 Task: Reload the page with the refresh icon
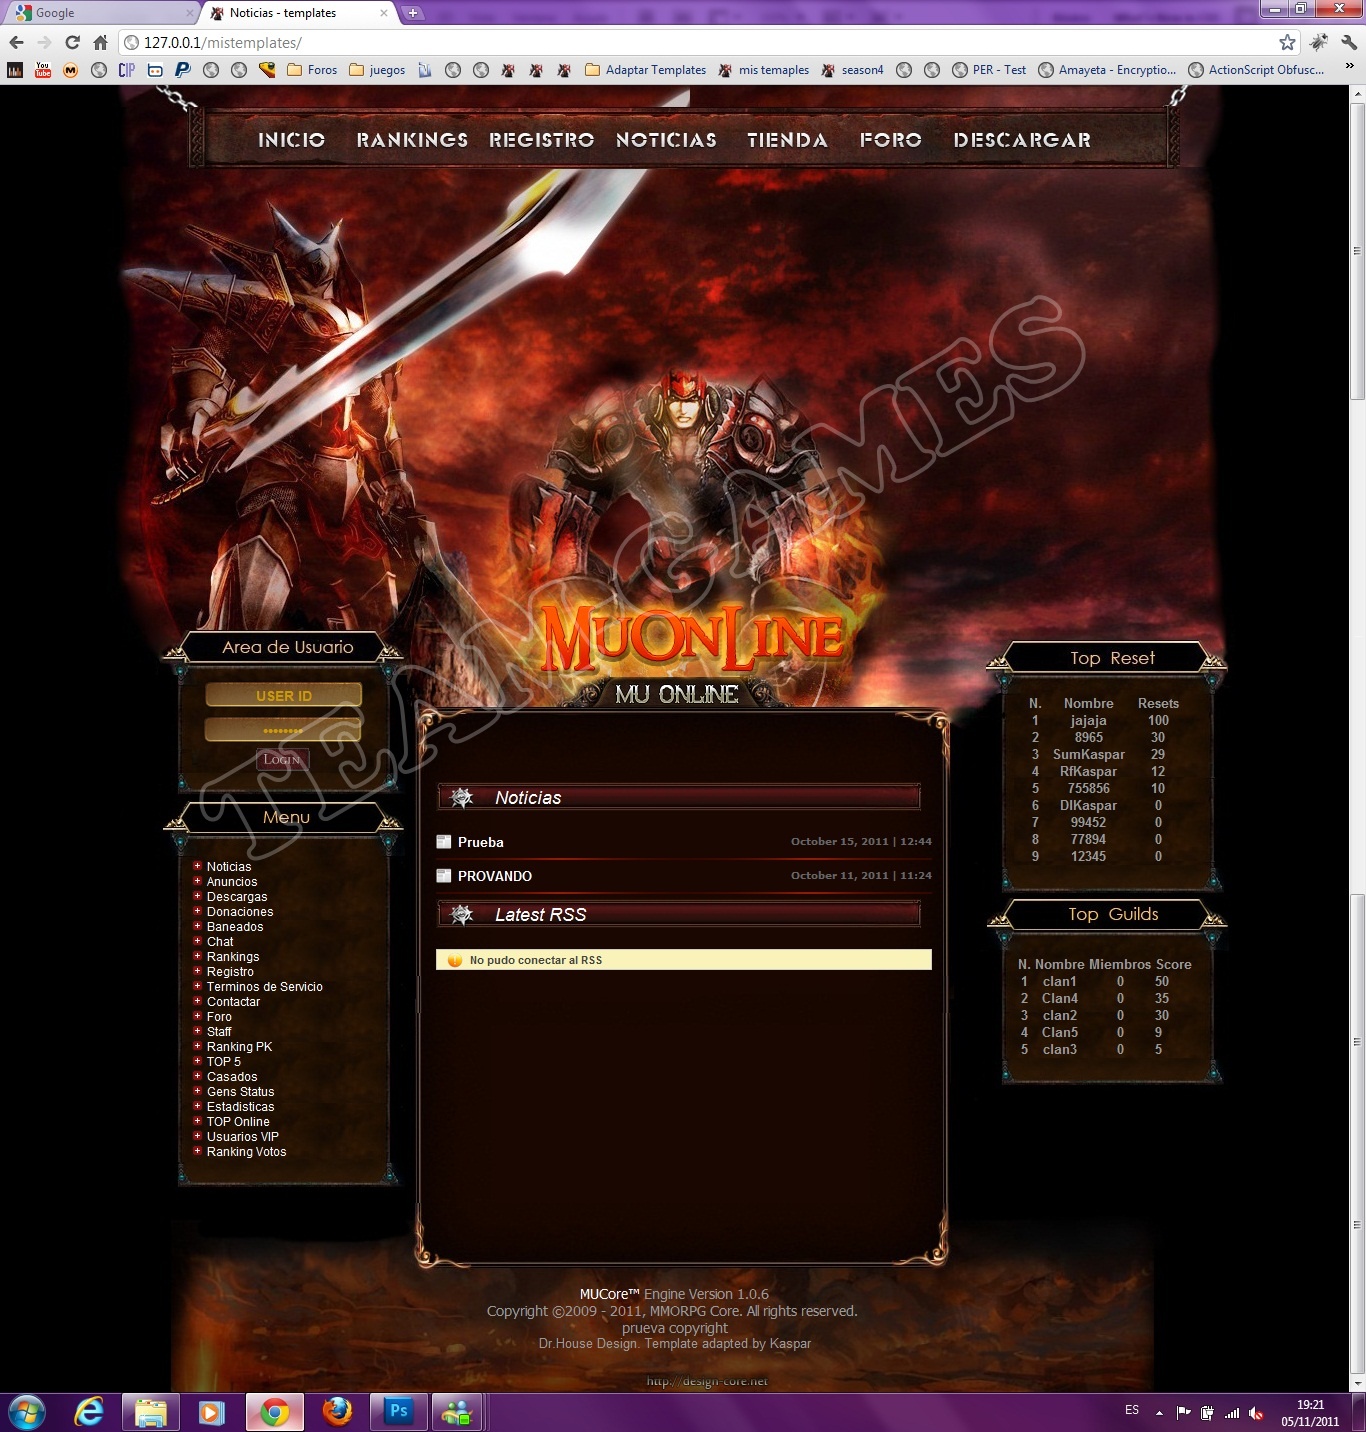(x=72, y=42)
